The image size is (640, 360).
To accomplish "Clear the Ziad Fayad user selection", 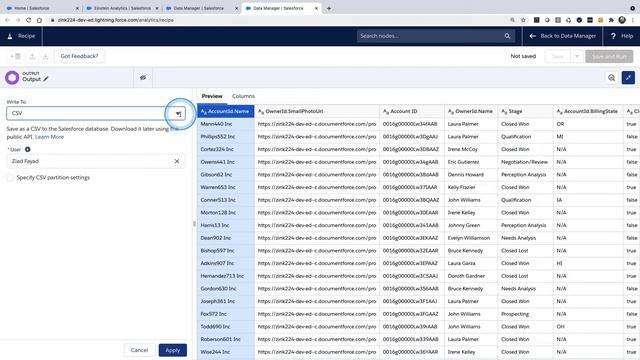I will tap(177, 161).
